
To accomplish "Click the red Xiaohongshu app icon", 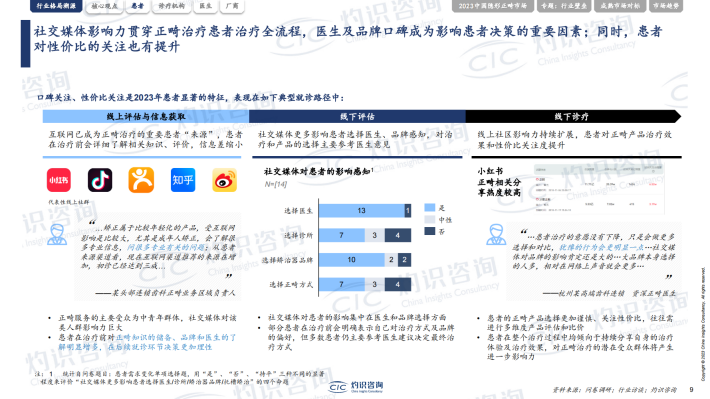I will pyautogui.click(x=59, y=180).
